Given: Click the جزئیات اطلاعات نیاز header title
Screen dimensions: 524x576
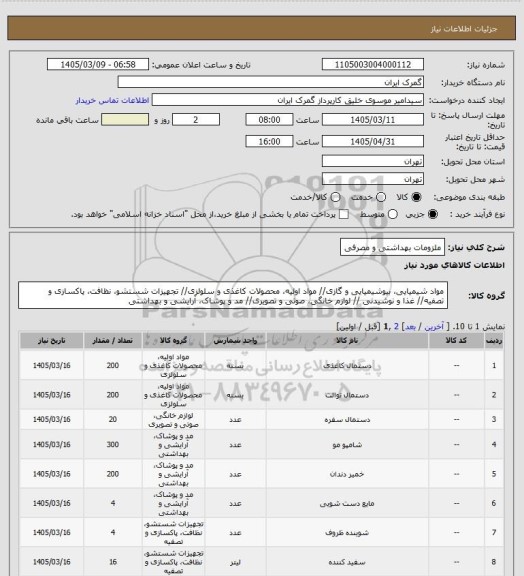Looking at the screenshot, I should (x=464, y=29).
